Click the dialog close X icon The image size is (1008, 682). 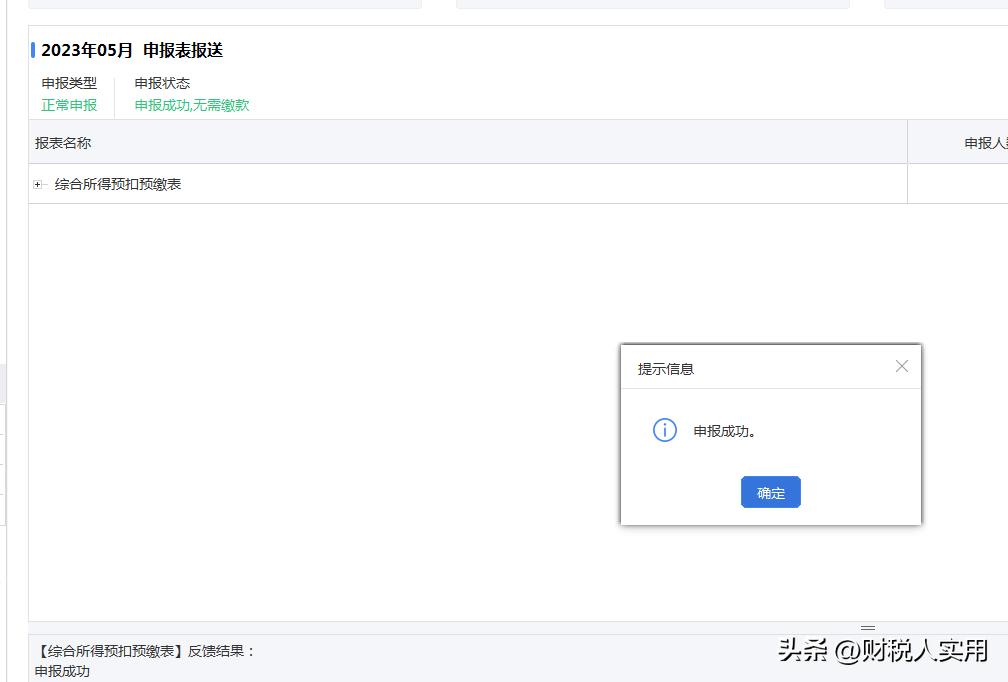click(x=902, y=366)
